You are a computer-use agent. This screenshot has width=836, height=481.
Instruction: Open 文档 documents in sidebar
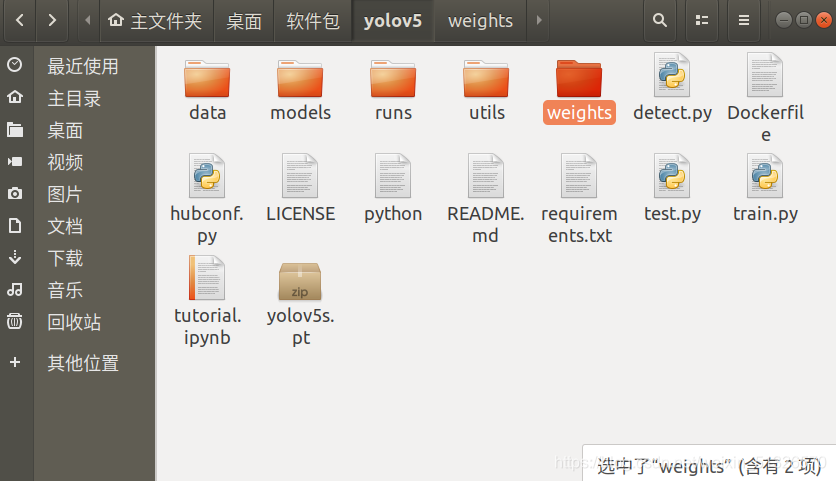pyautogui.click(x=65, y=226)
